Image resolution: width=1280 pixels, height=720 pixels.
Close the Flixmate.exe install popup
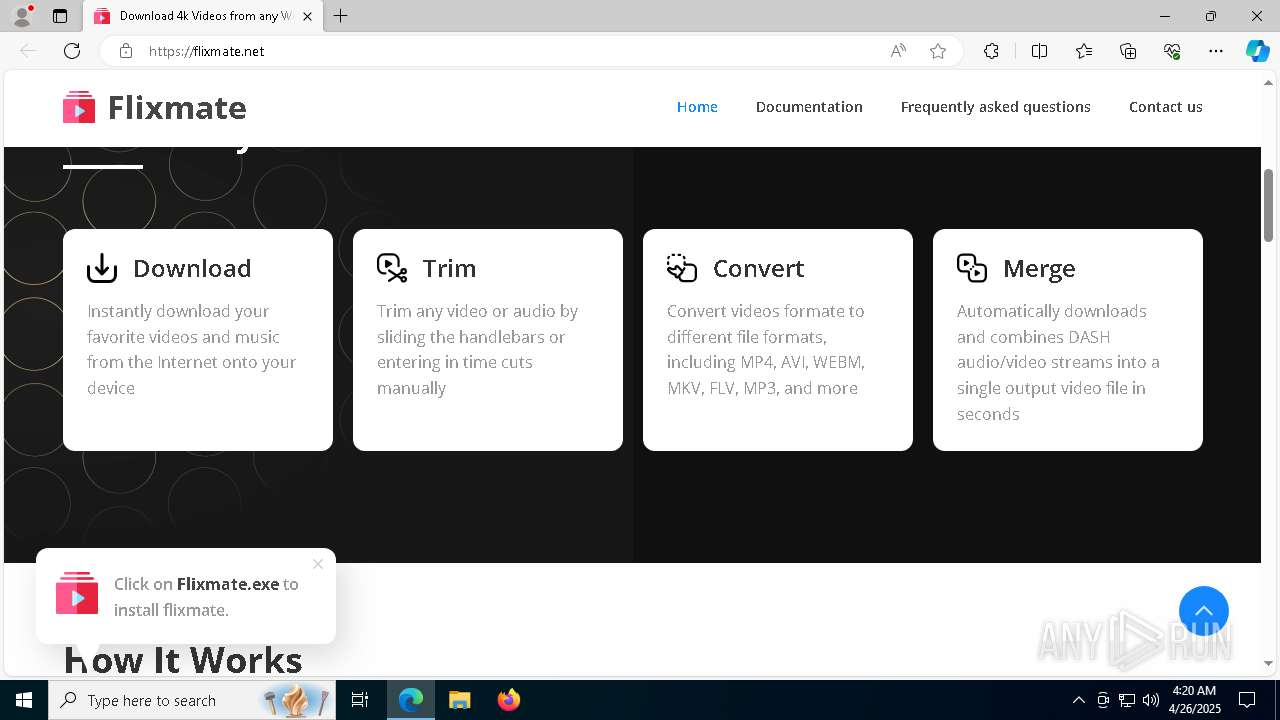point(318,564)
